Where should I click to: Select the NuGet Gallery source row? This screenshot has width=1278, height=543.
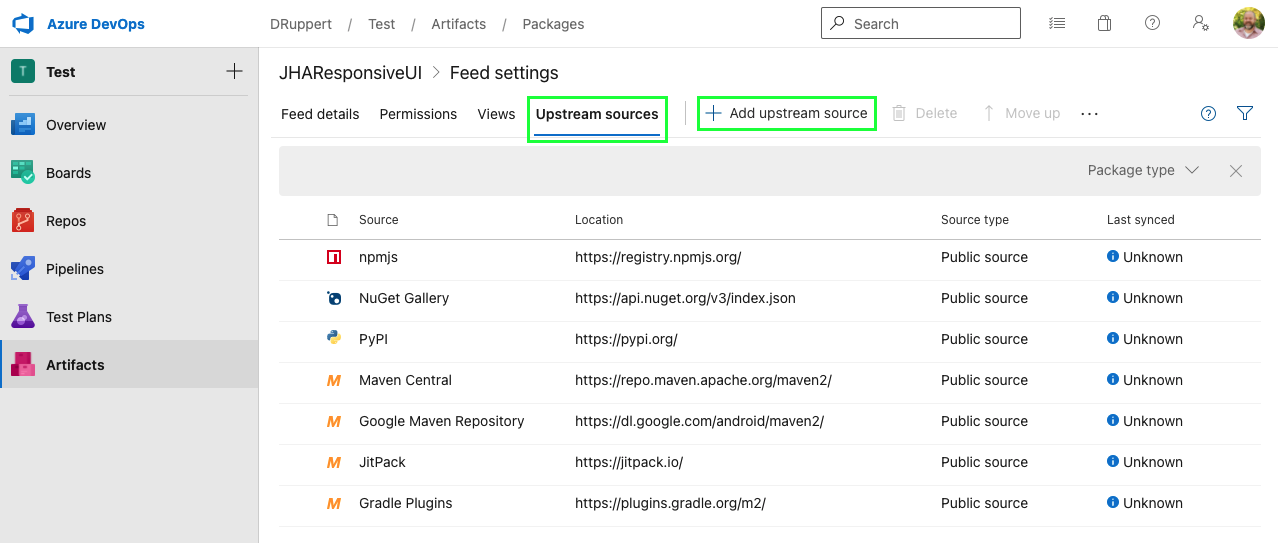[404, 298]
